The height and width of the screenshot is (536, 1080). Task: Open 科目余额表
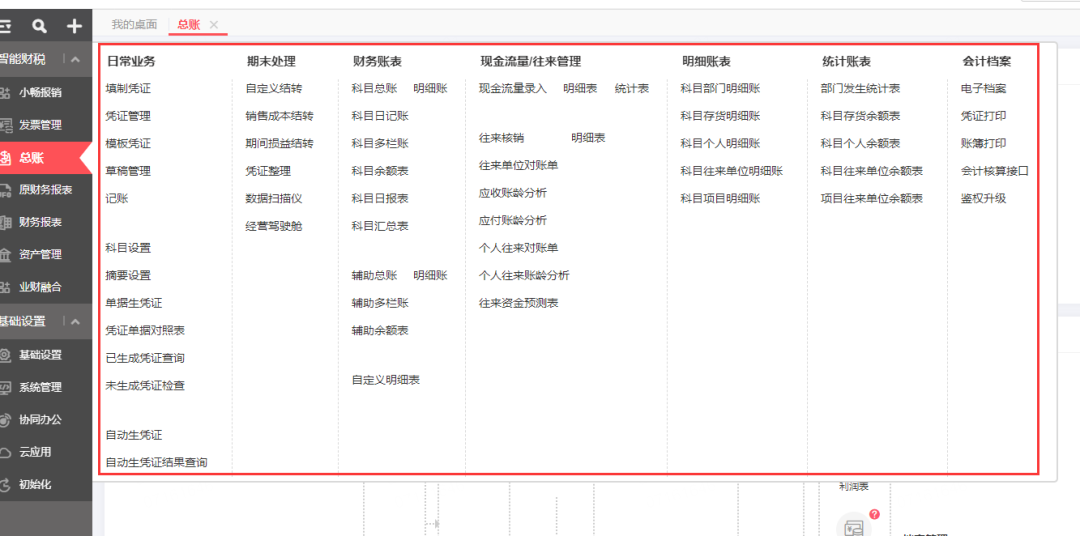[380, 171]
